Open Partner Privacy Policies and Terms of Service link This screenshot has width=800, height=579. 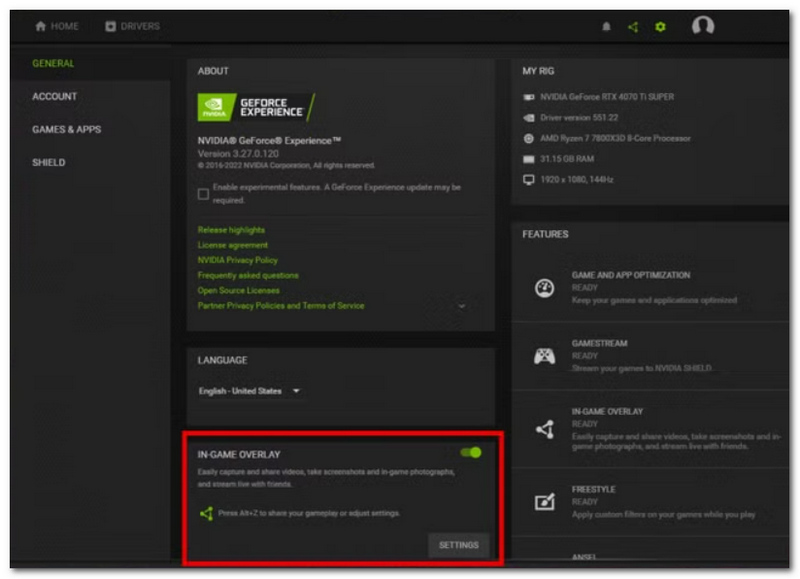point(281,306)
